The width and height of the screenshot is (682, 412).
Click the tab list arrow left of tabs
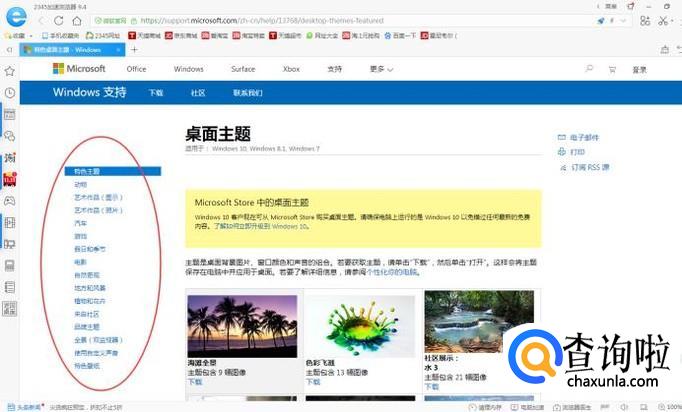pos(10,50)
